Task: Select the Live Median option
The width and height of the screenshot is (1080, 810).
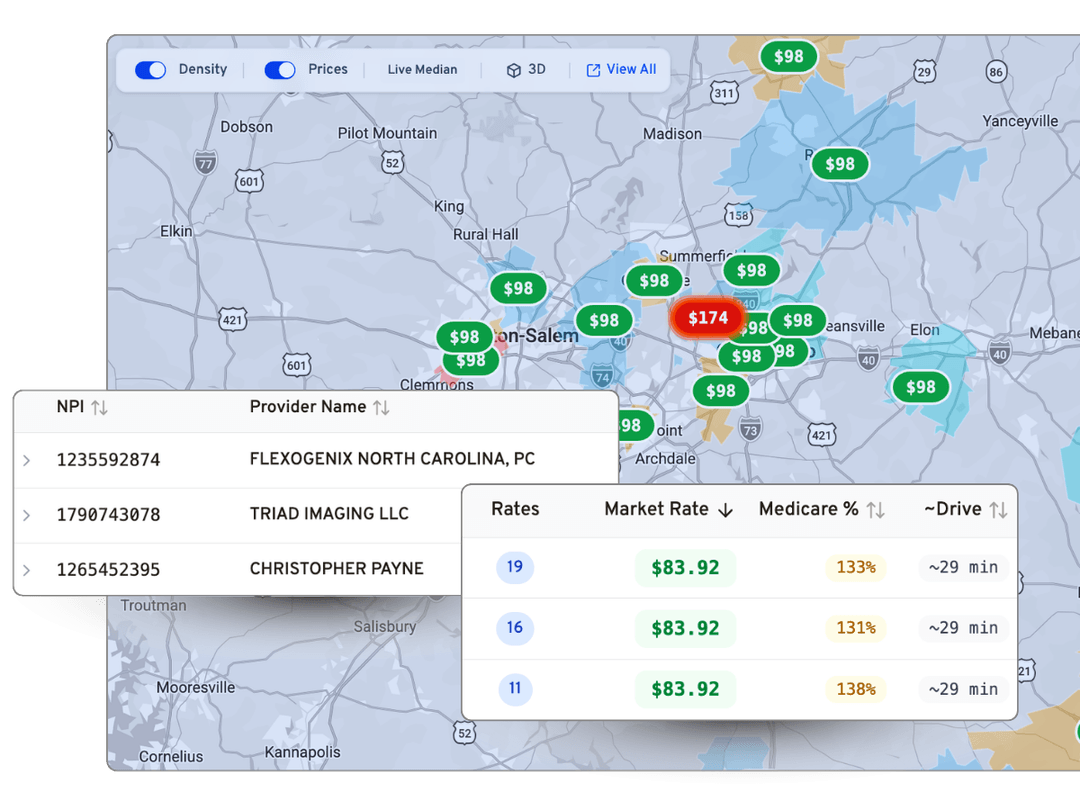Action: coord(422,70)
